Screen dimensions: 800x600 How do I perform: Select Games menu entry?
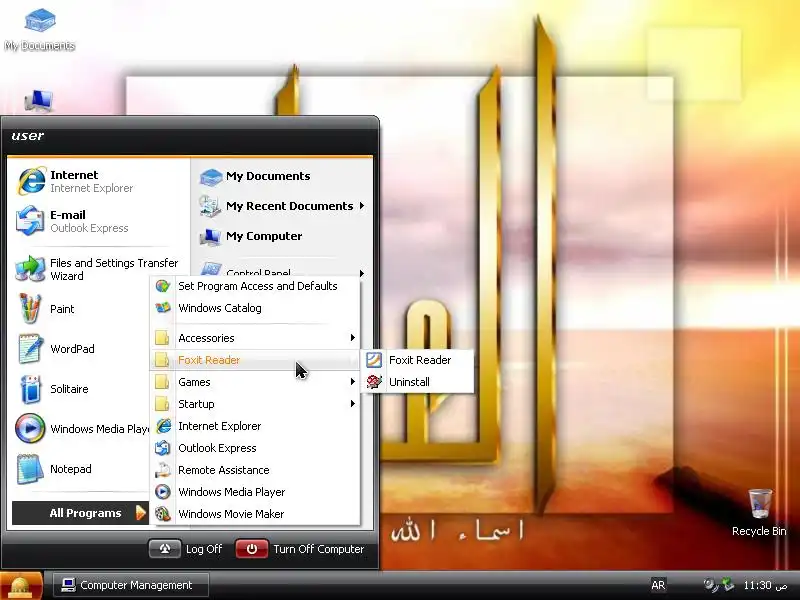click(255, 382)
